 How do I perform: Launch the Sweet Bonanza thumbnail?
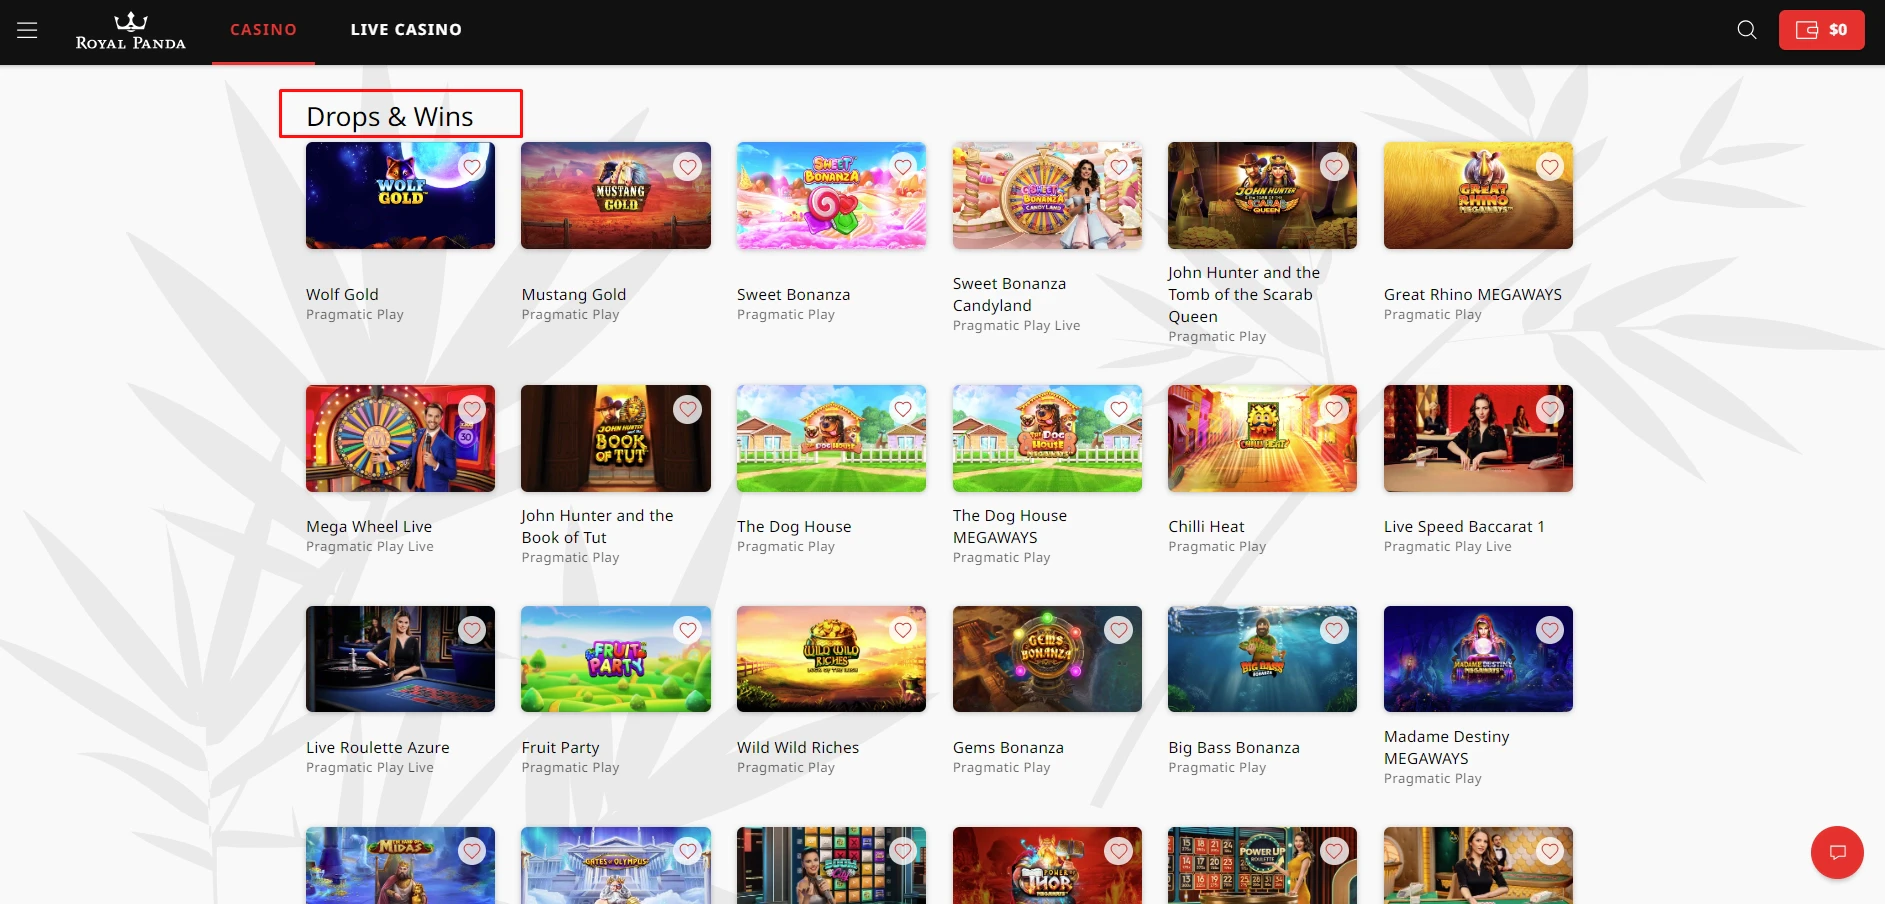click(831, 195)
